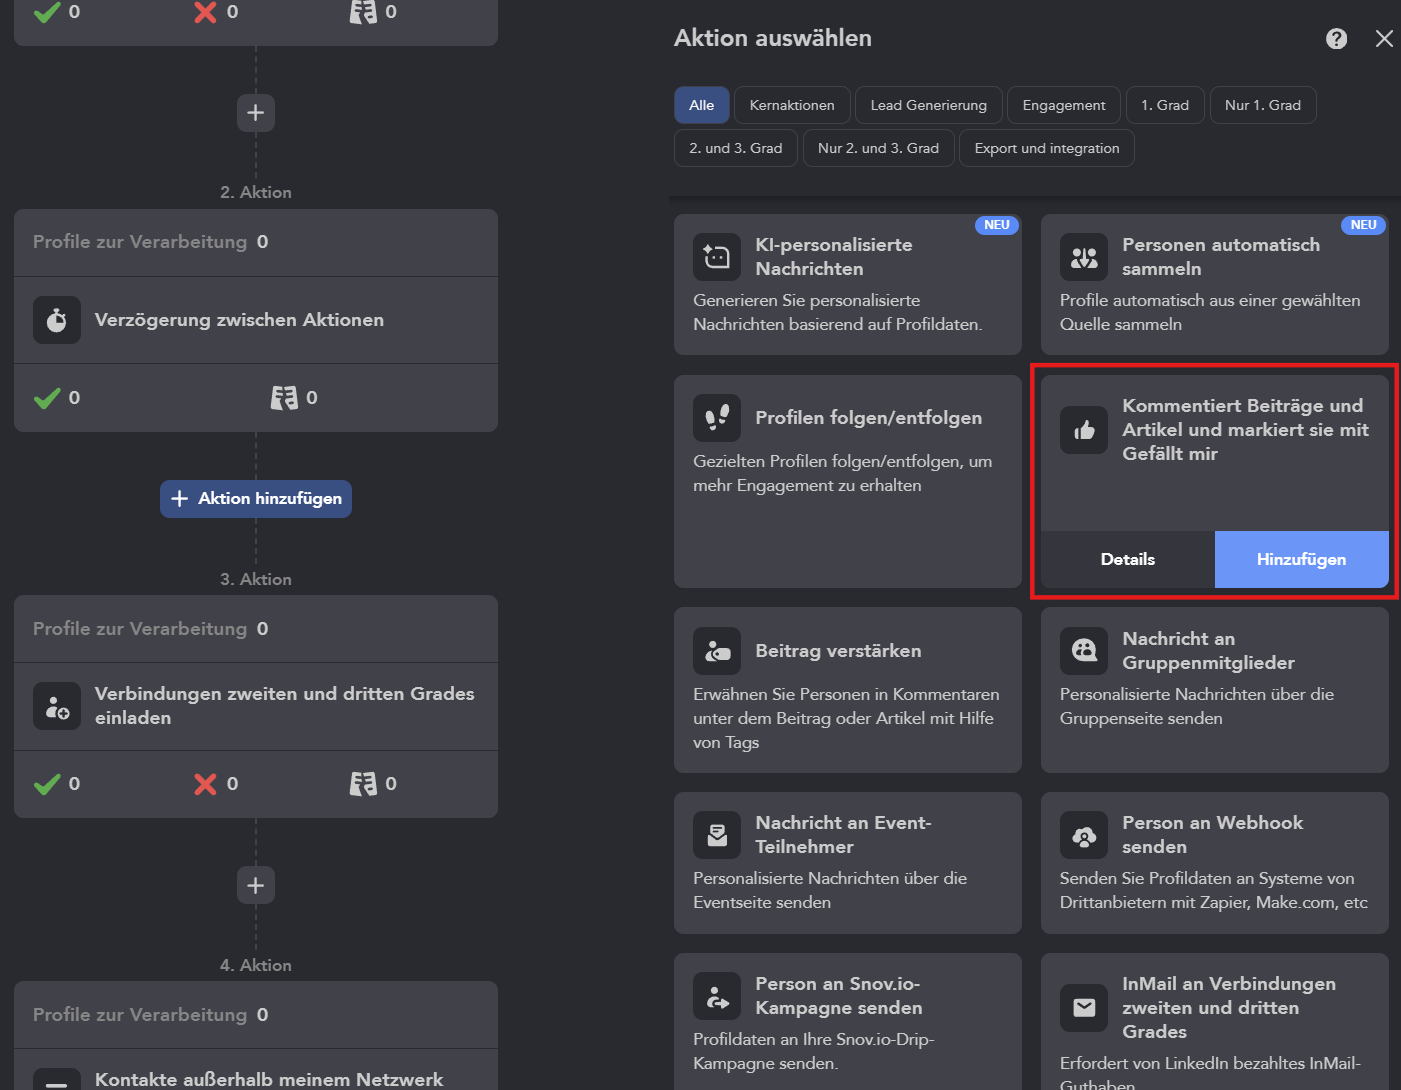Open the Person an Snov.io-Kampagne senden title
Image resolution: width=1401 pixels, height=1090 pixels.
(838, 996)
